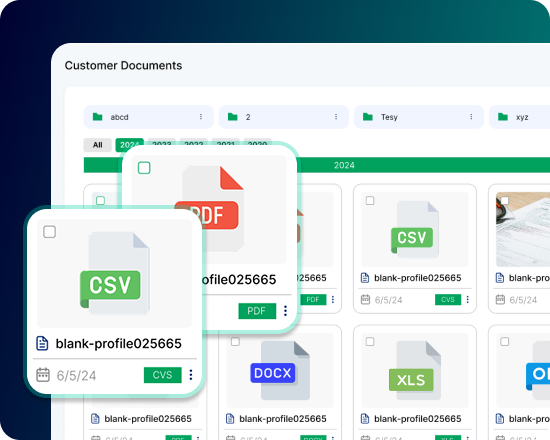Click the filename on the large floating CSV card
Screen dimensions: 550x440
pyautogui.click(x=119, y=344)
